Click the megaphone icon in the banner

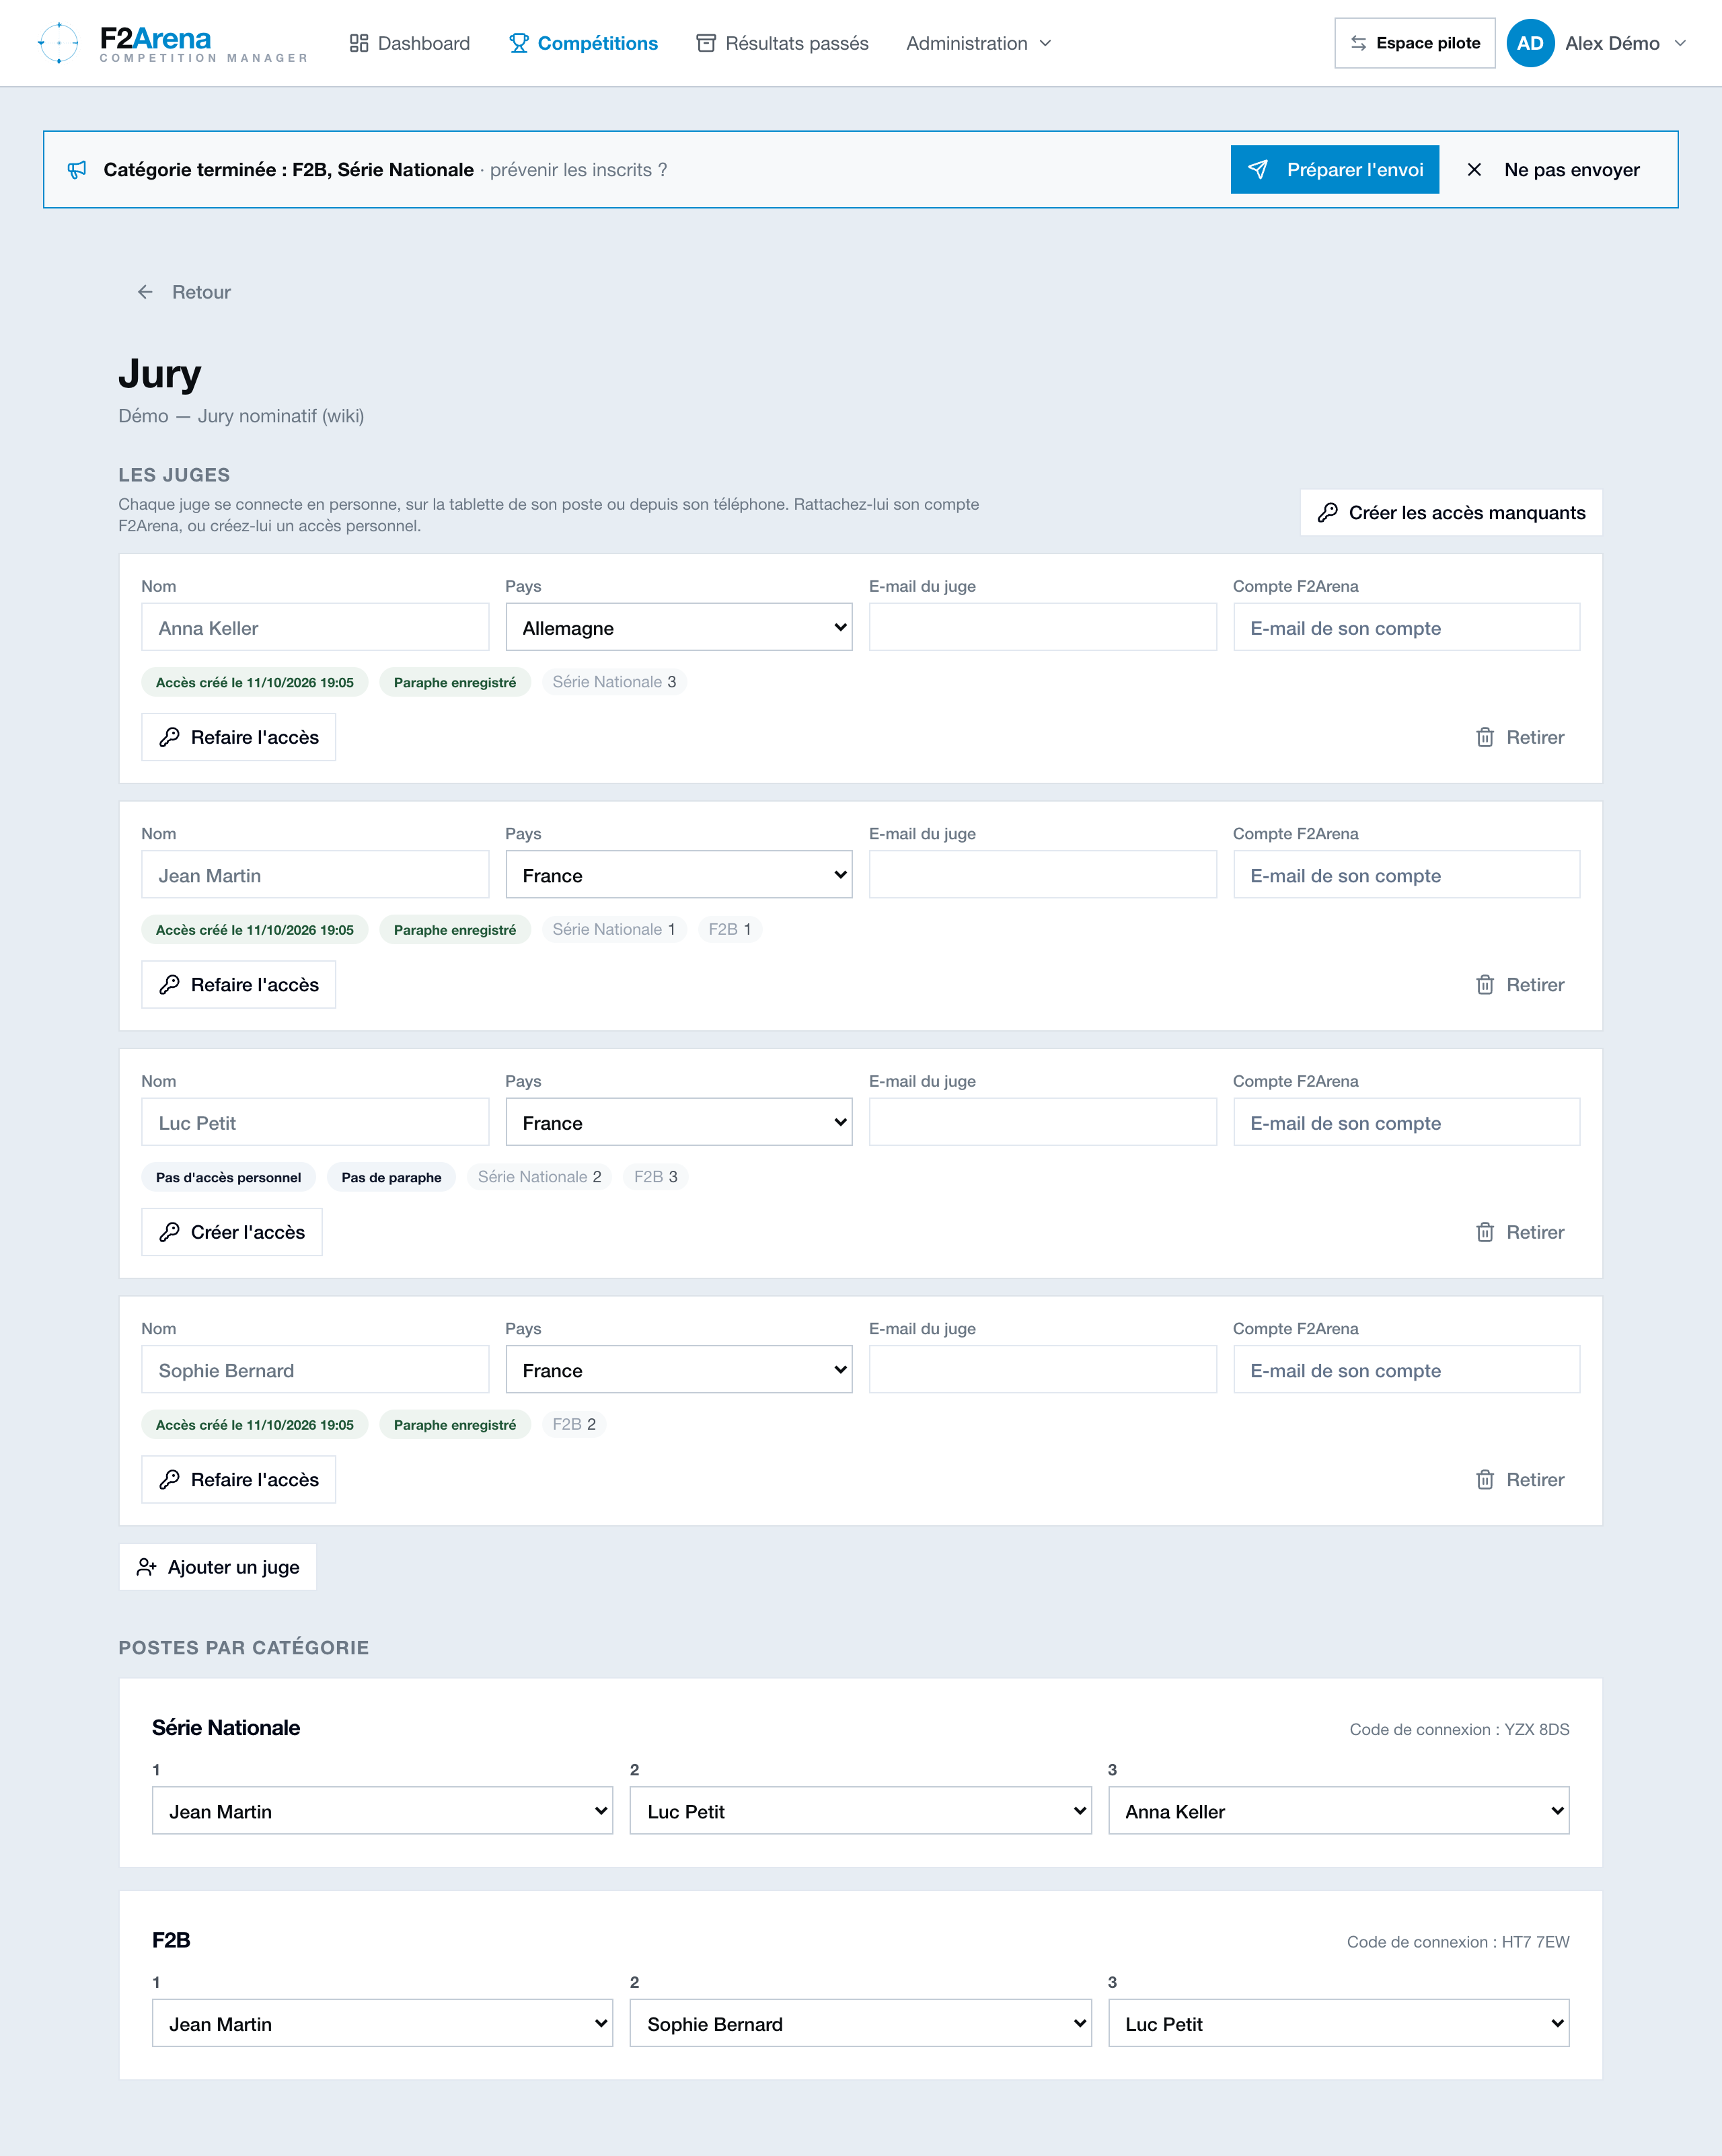pos(77,170)
